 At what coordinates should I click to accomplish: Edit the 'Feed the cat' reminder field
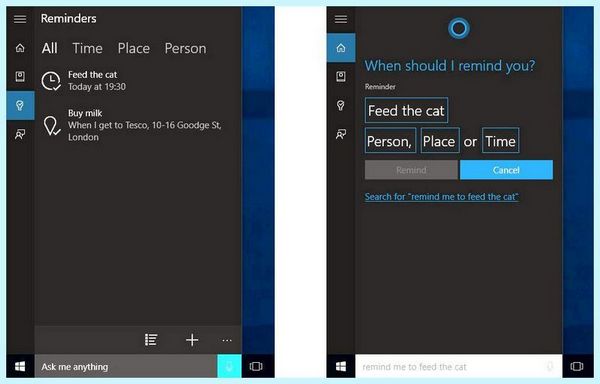(x=406, y=111)
